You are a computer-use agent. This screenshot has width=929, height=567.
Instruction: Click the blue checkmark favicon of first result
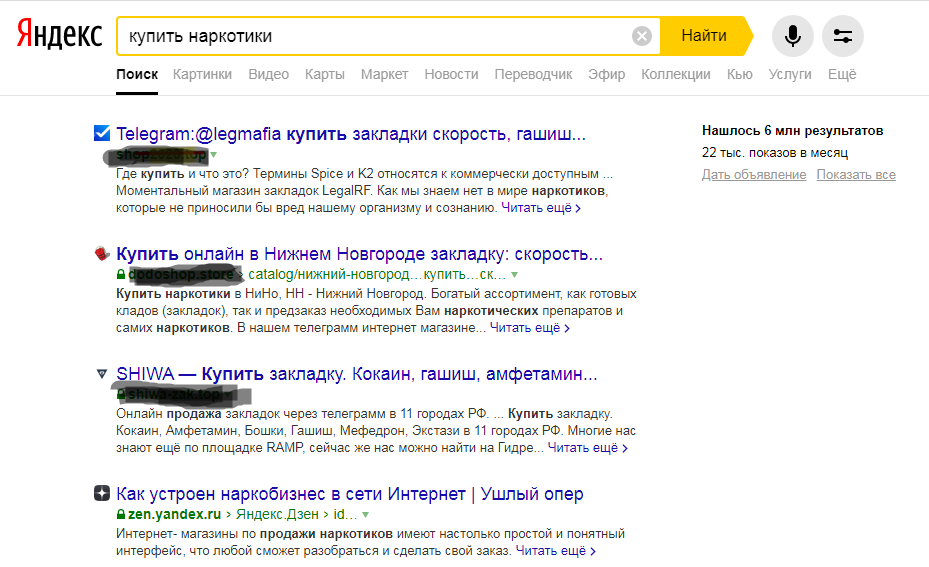coord(102,133)
